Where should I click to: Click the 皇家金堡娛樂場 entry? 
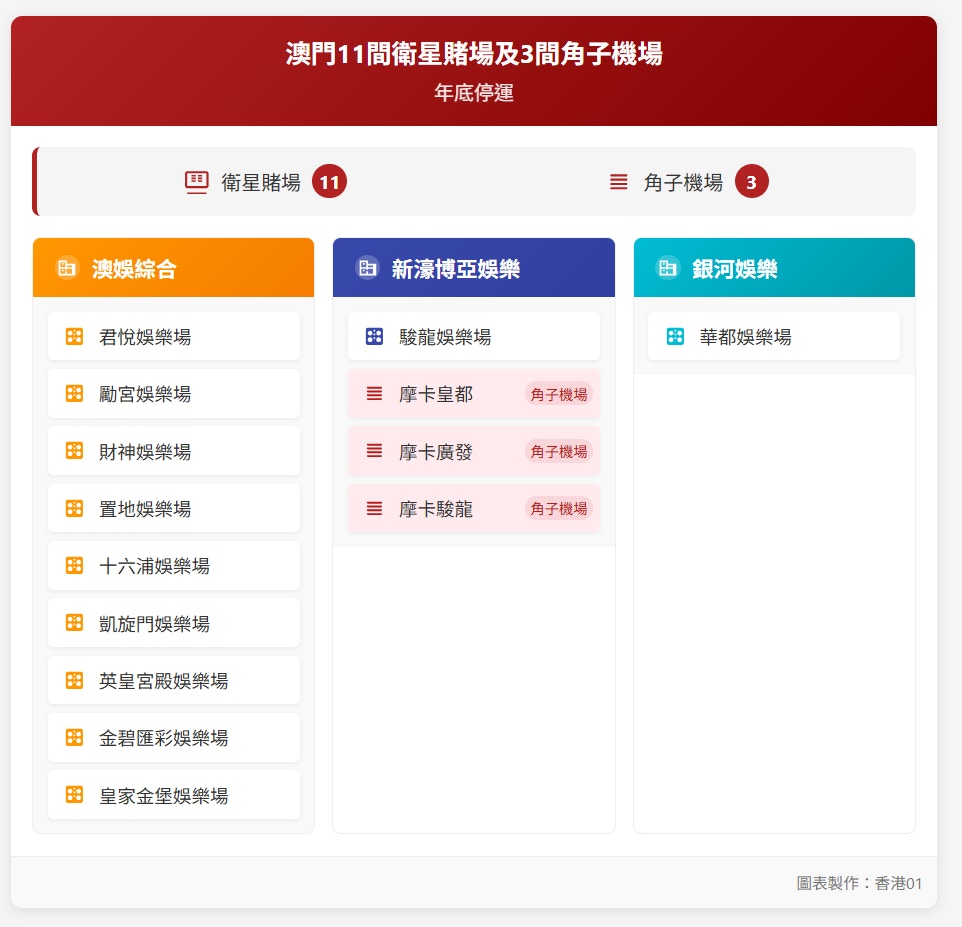[x=173, y=796]
